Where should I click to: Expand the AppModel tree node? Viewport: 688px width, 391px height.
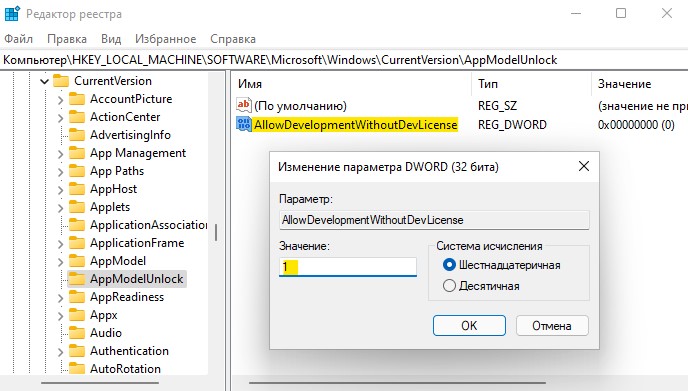[61, 262]
